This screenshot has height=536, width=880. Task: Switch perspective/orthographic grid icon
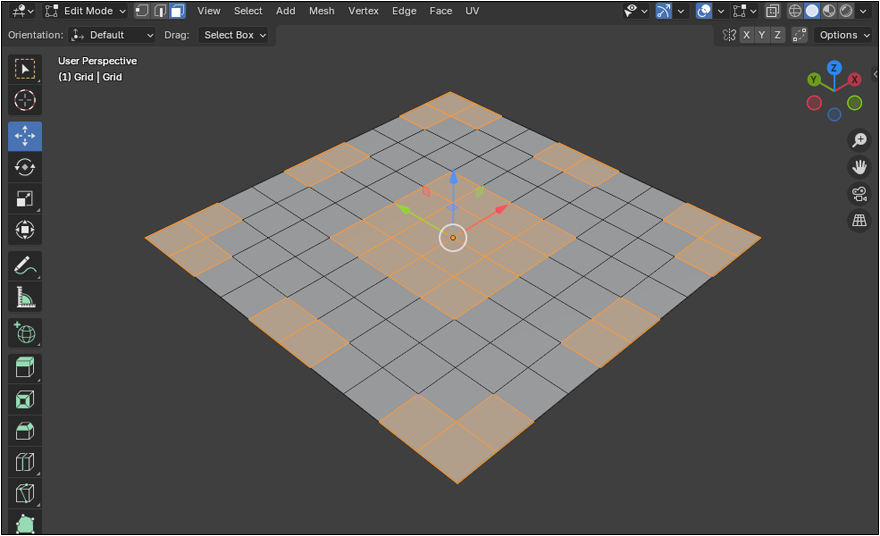pyautogui.click(x=859, y=220)
